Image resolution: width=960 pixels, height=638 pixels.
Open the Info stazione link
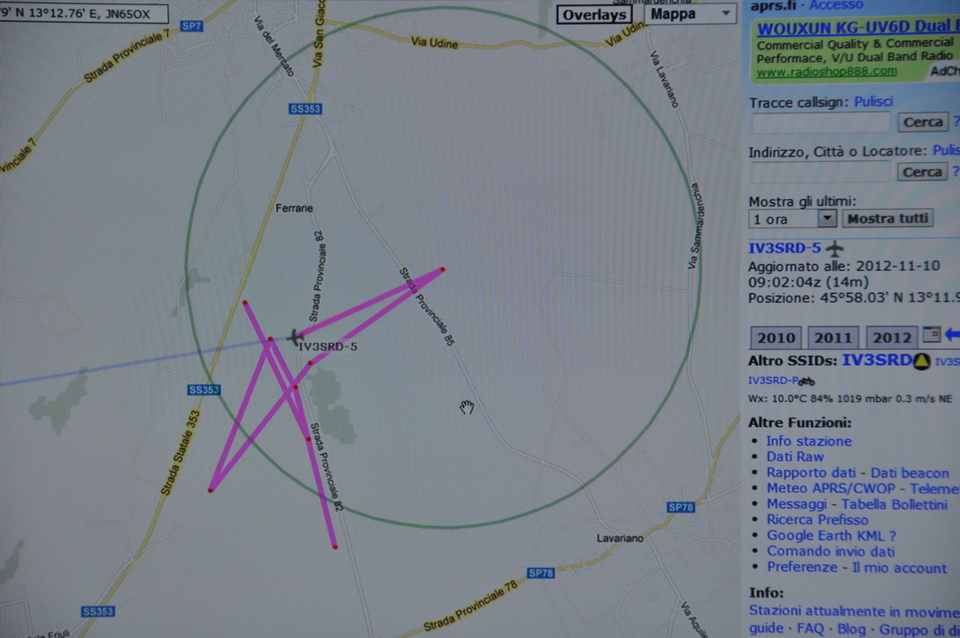click(x=809, y=441)
